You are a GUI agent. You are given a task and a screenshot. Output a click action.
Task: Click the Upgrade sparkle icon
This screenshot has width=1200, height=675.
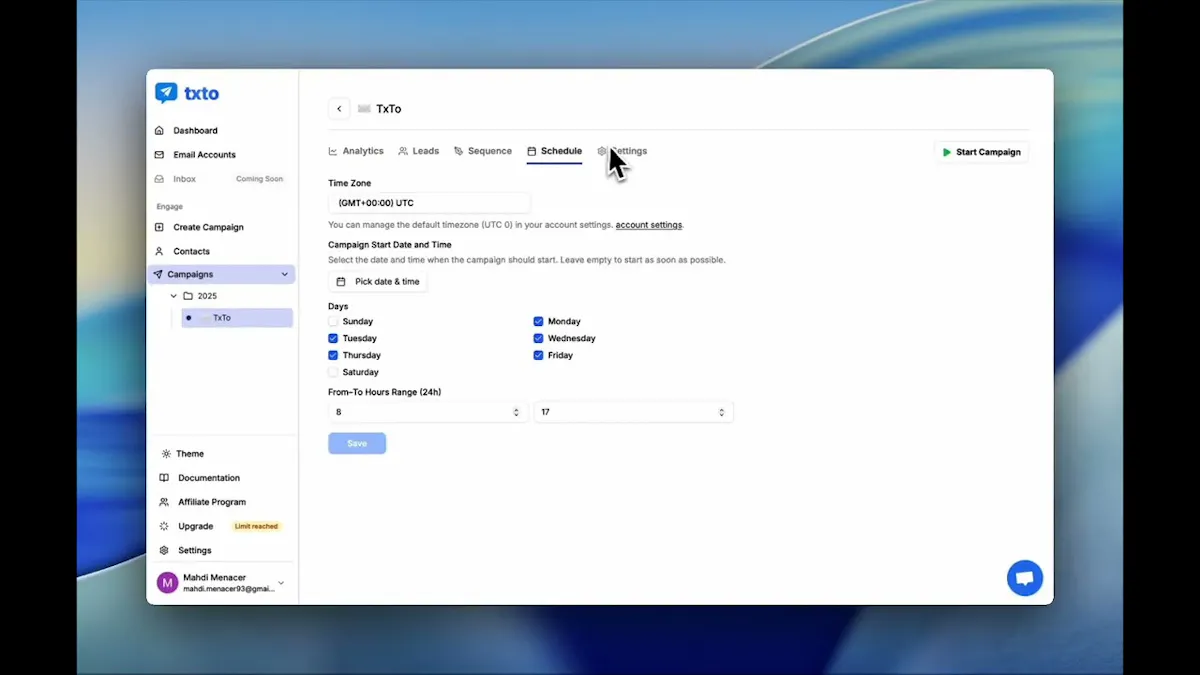[x=165, y=526]
